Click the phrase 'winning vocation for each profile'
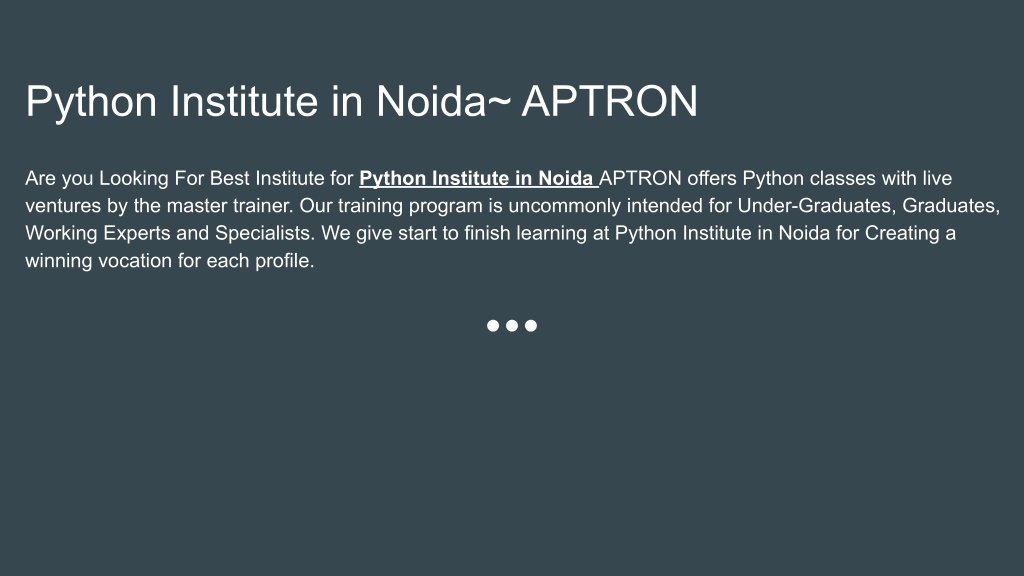The image size is (1024, 576). (170, 261)
